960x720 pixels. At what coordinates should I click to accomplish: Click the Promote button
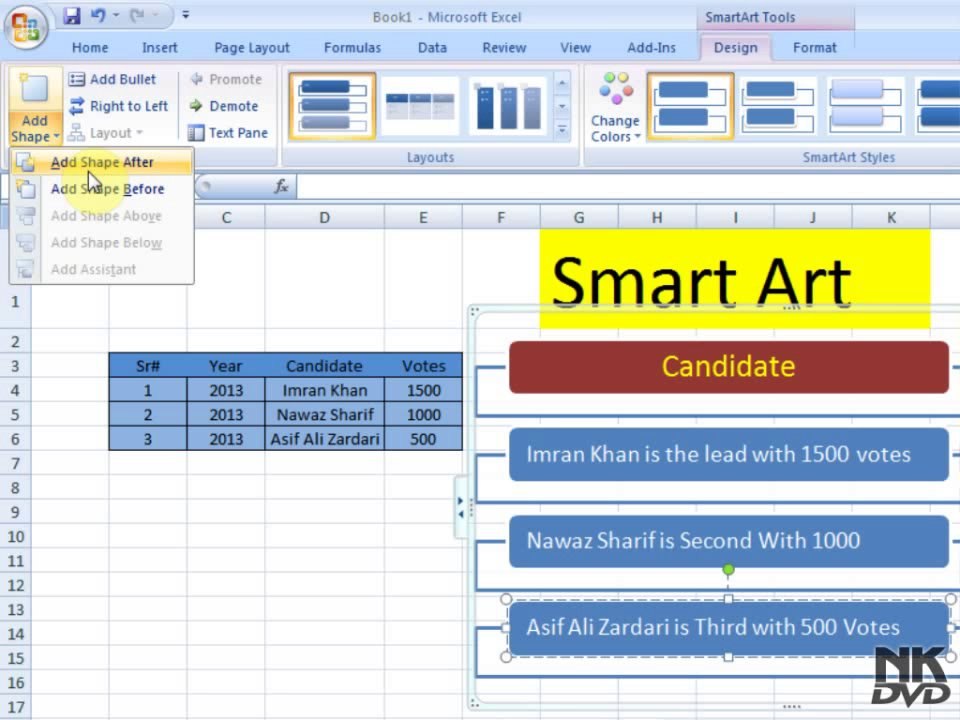pos(226,79)
